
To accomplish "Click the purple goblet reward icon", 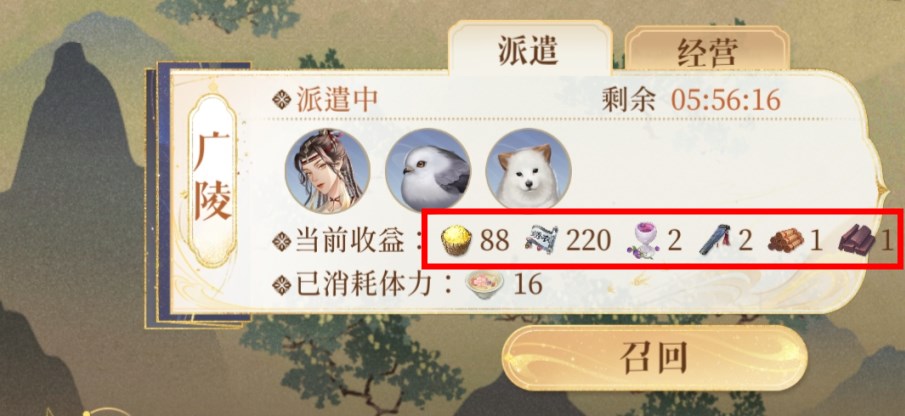I will (644, 241).
